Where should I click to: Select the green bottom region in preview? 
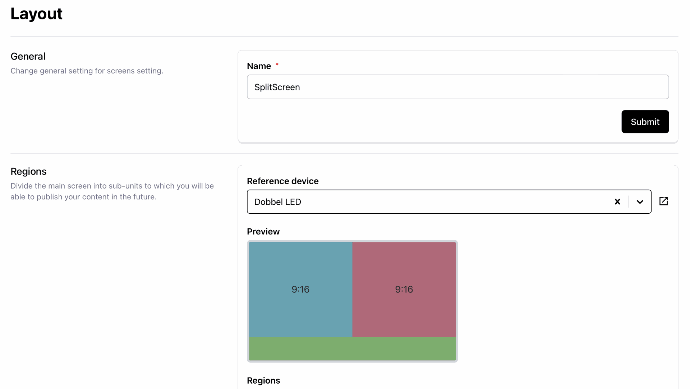click(x=352, y=349)
